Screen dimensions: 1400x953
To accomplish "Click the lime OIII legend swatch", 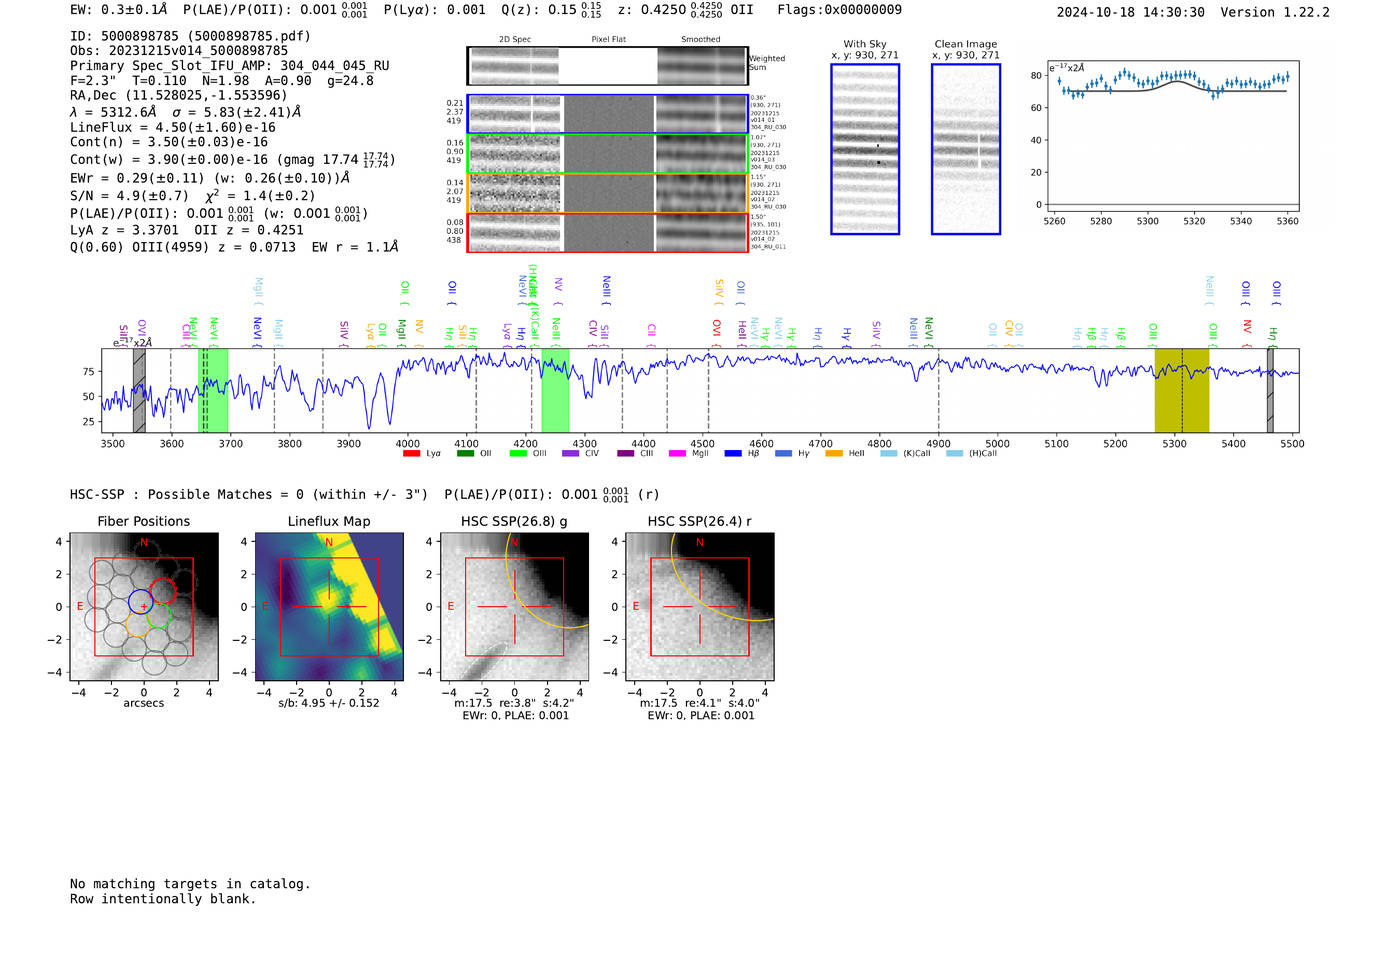I will [x=518, y=453].
